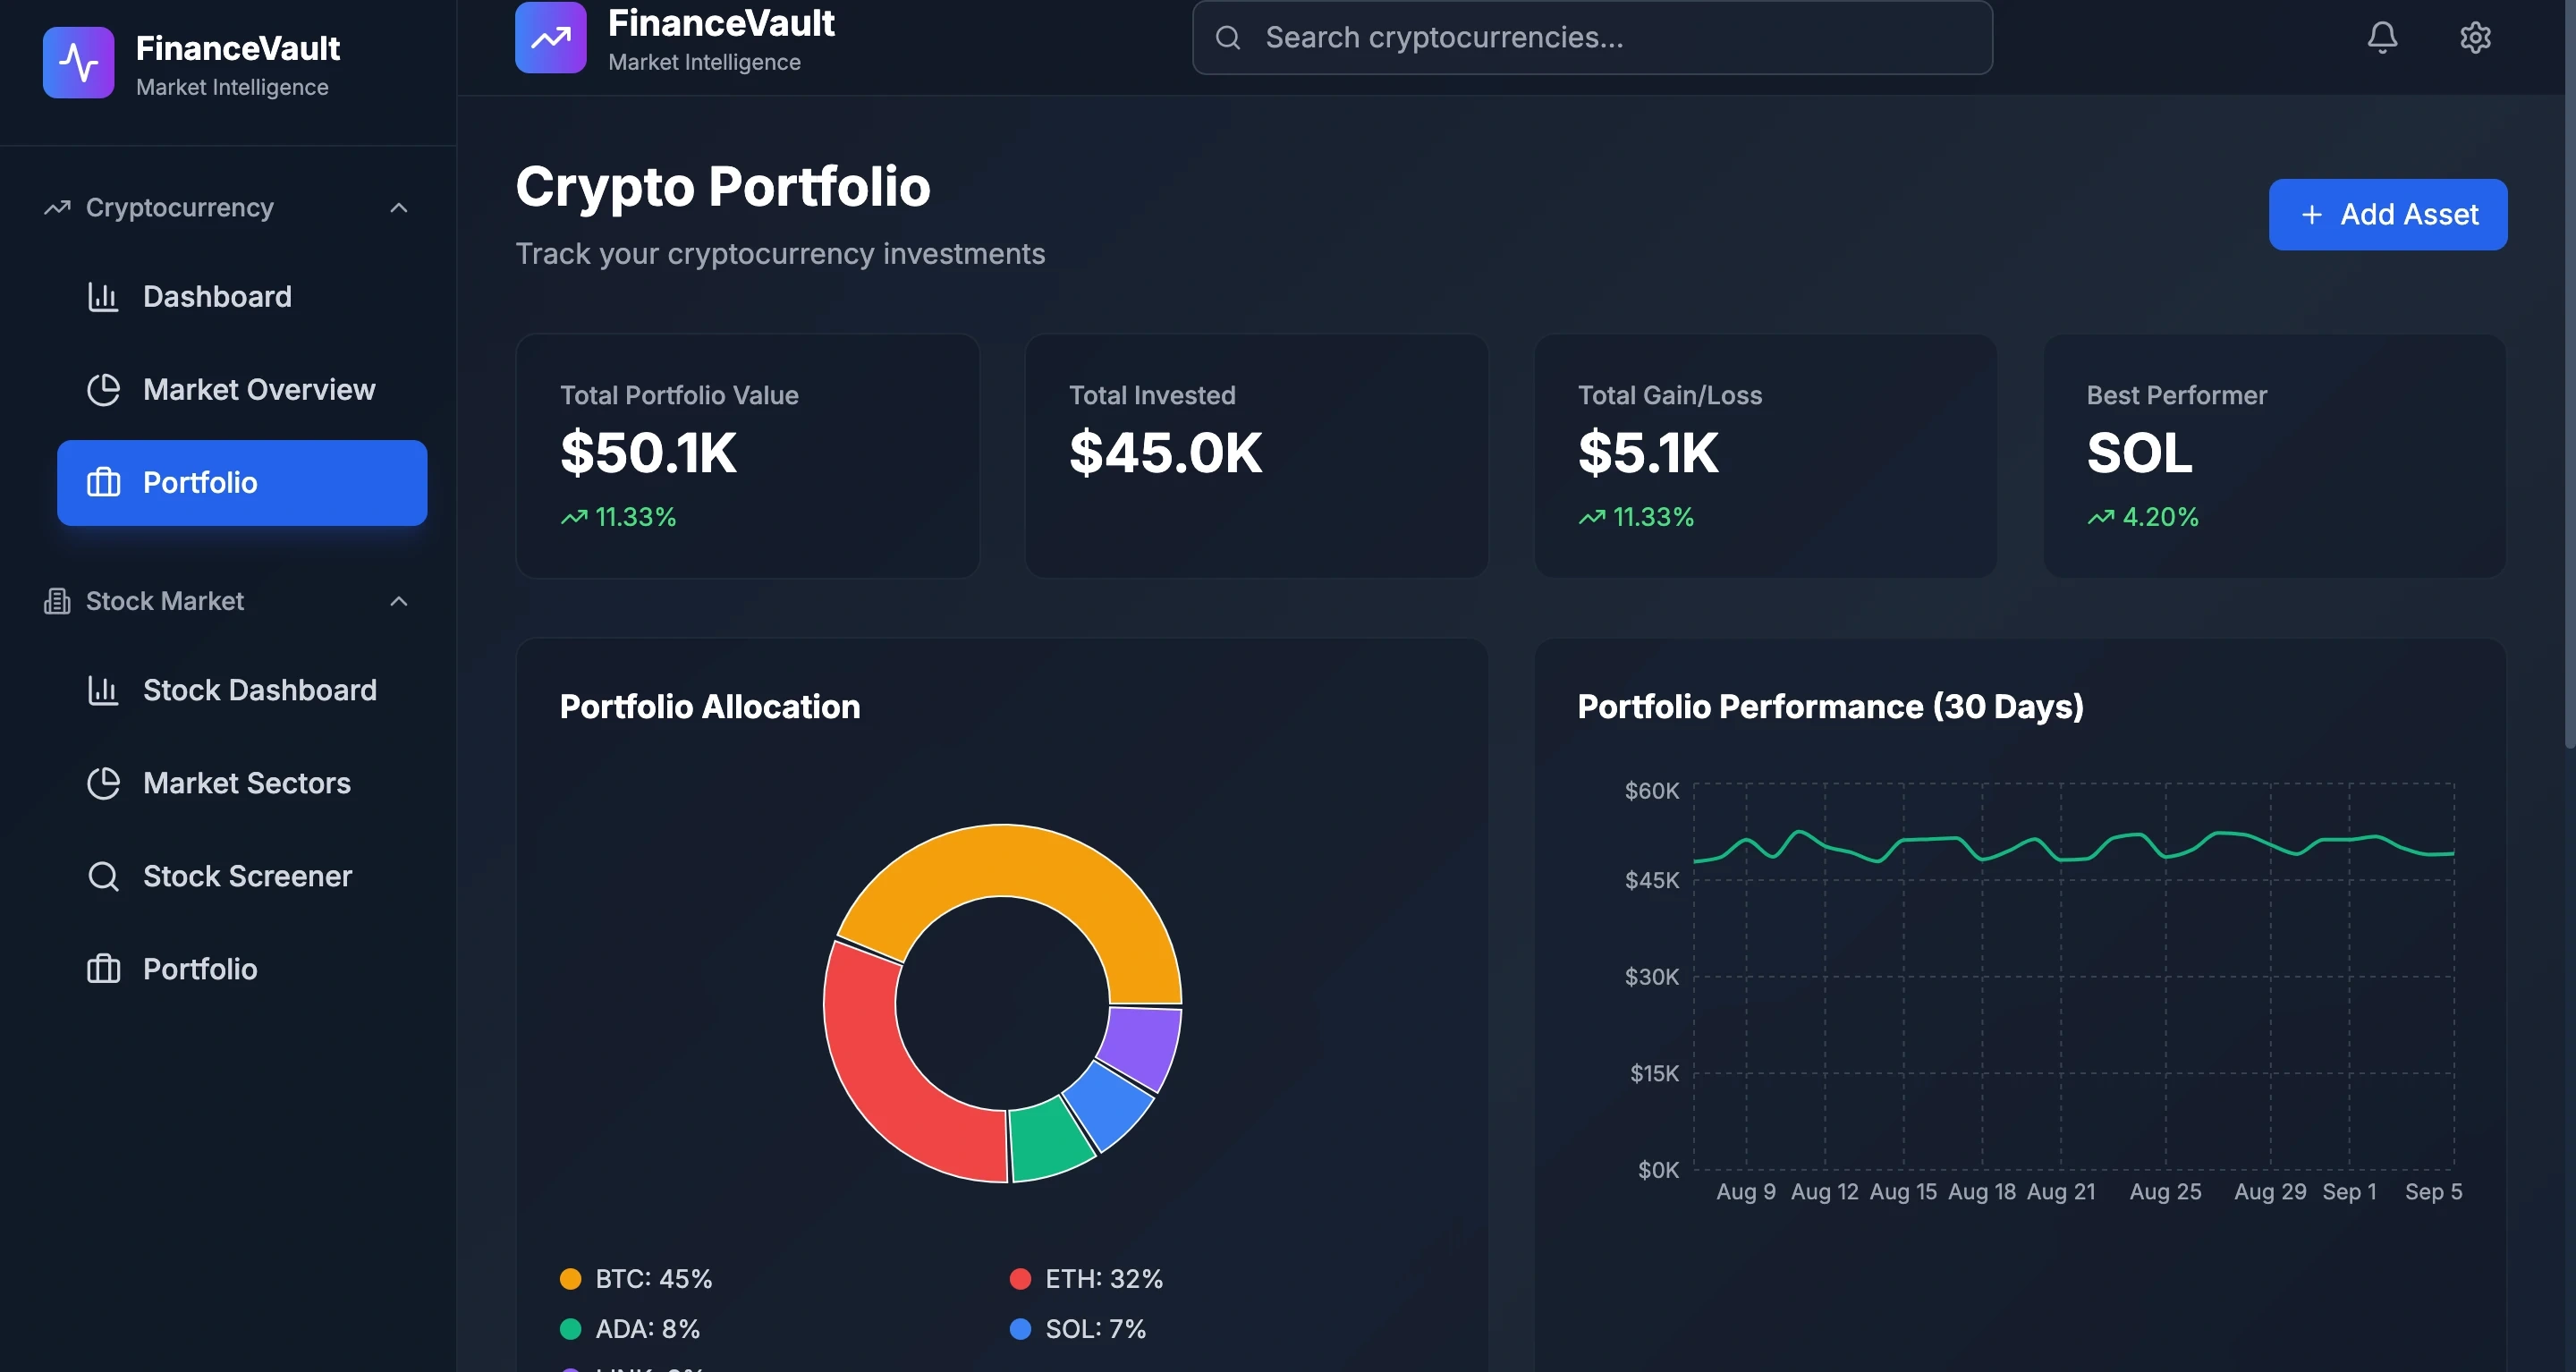Viewport: 2576px width, 1372px height.
Task: Click the Market Overview link
Action: pyautogui.click(x=259, y=390)
